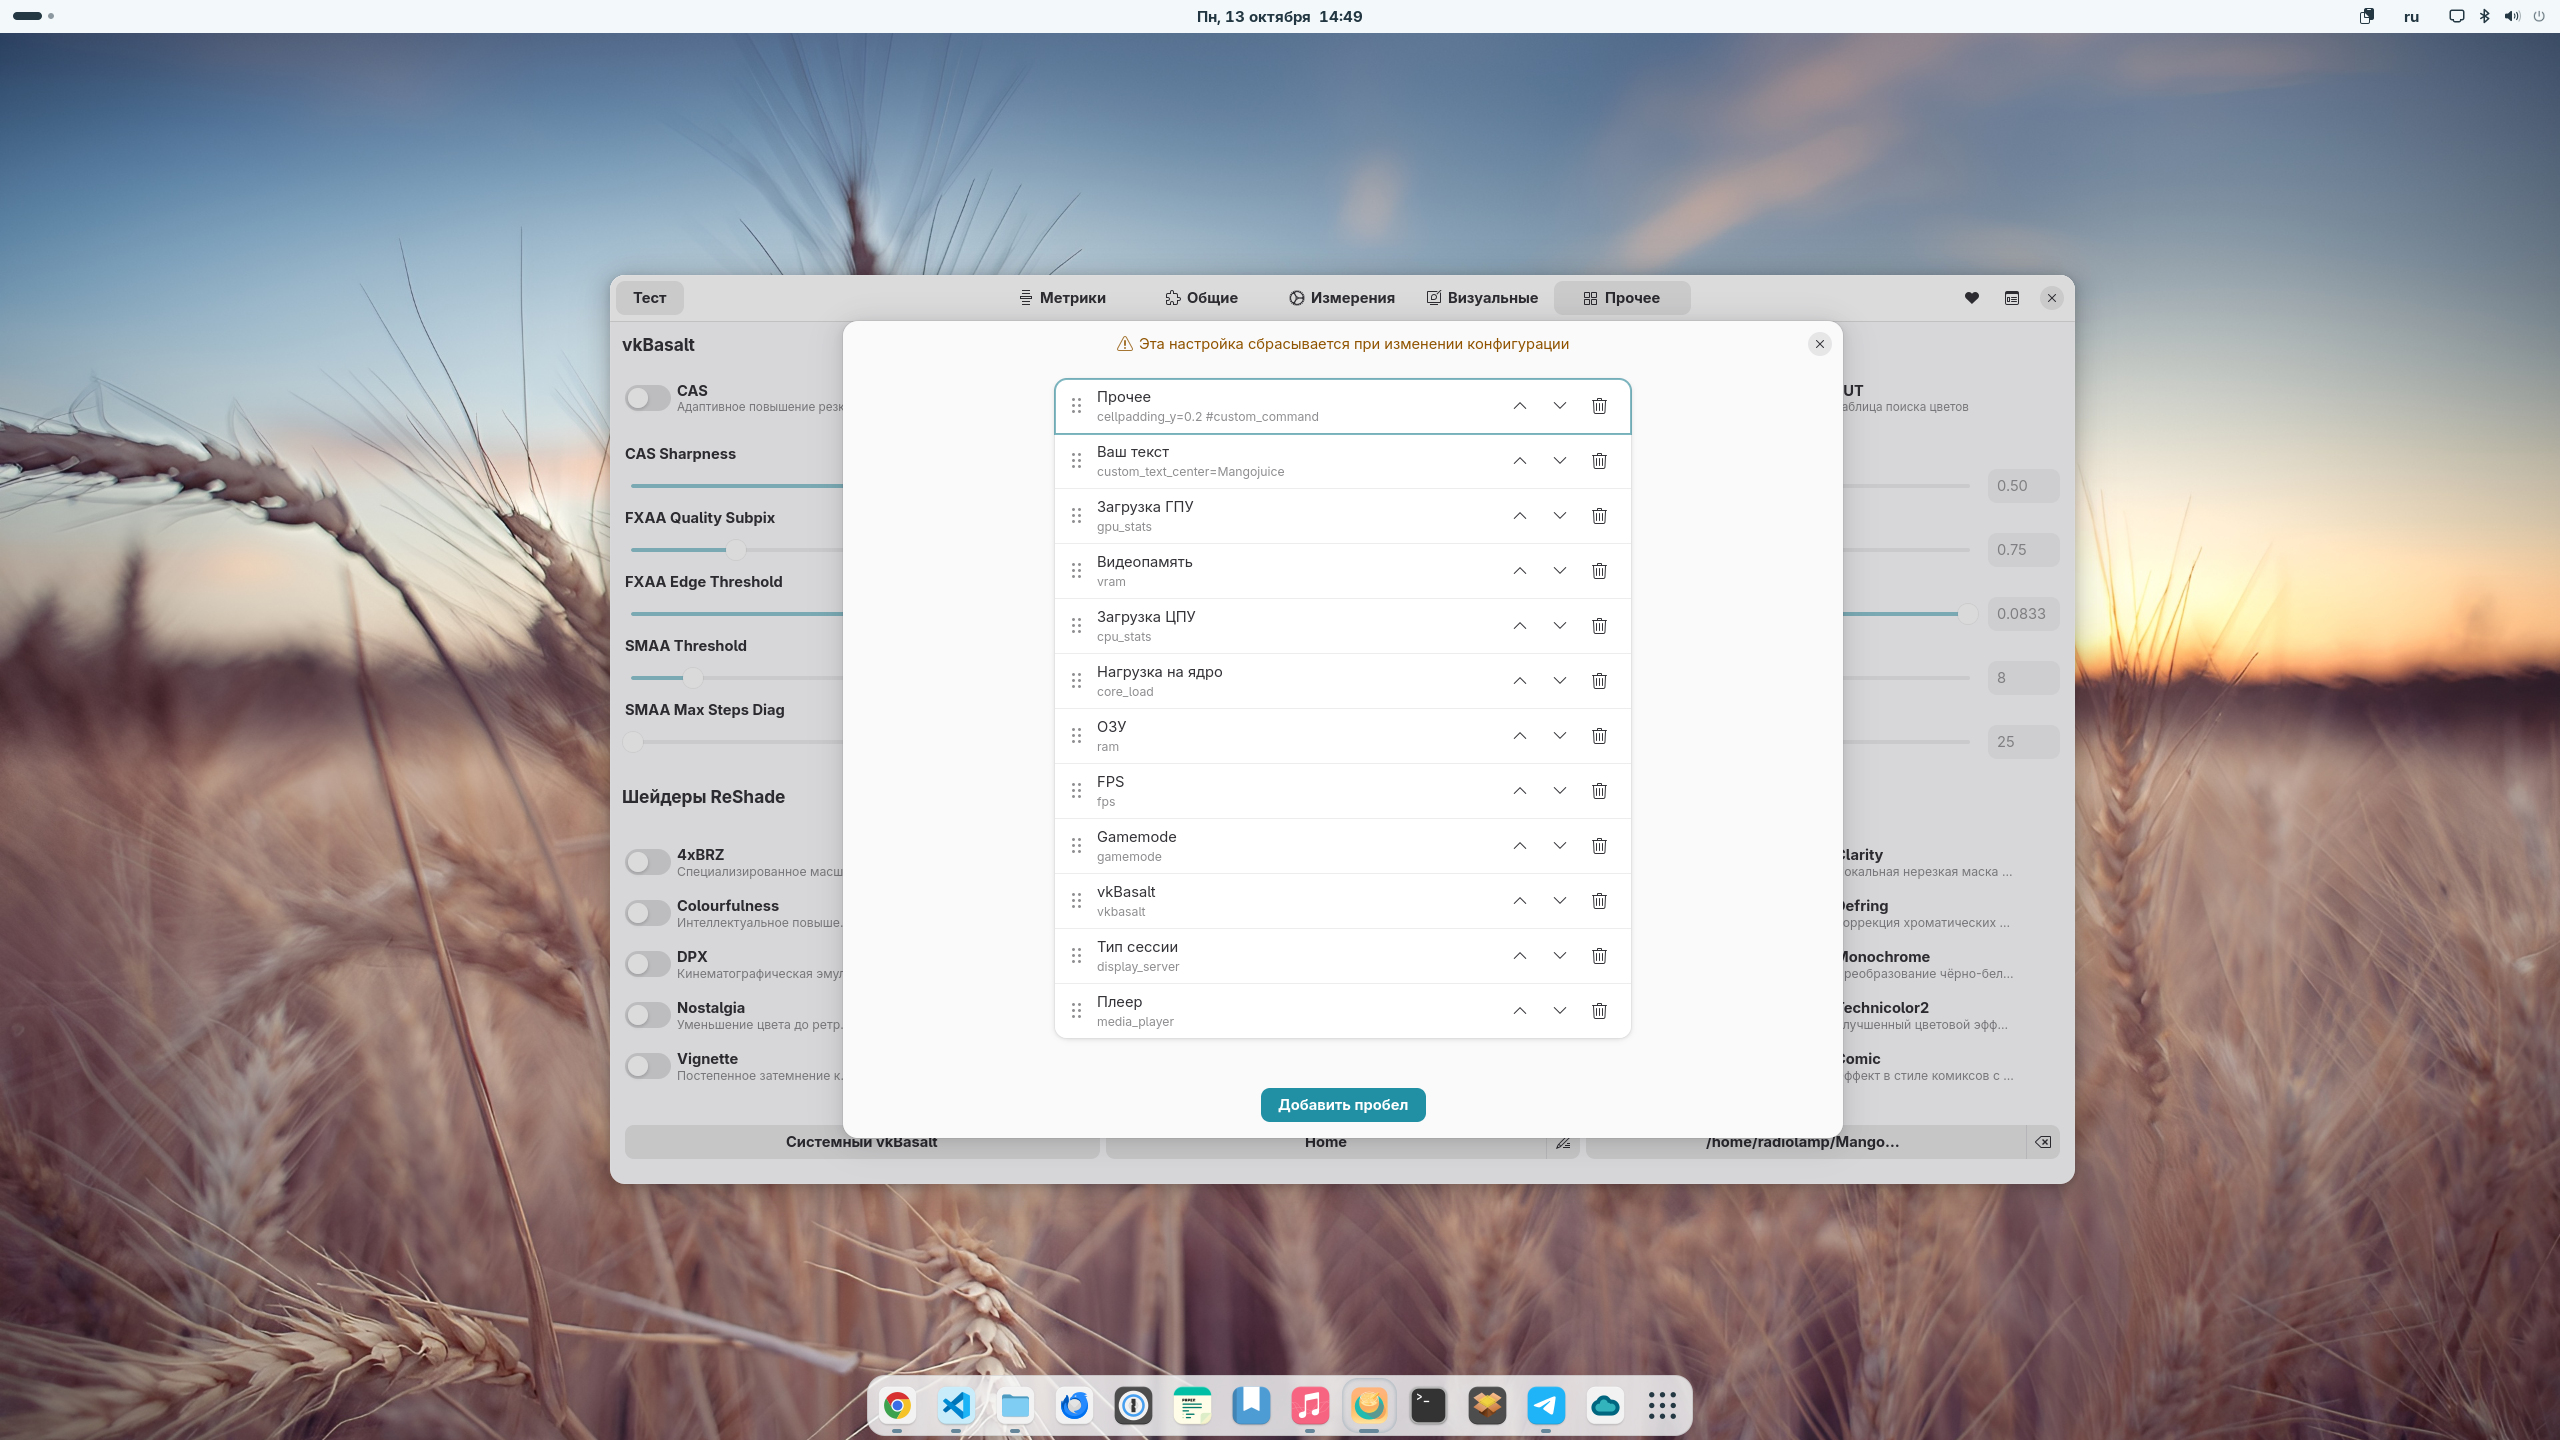Viewport: 2560px width, 1440px height.
Task: Click drag handle of Плеер row
Action: (1076, 1011)
